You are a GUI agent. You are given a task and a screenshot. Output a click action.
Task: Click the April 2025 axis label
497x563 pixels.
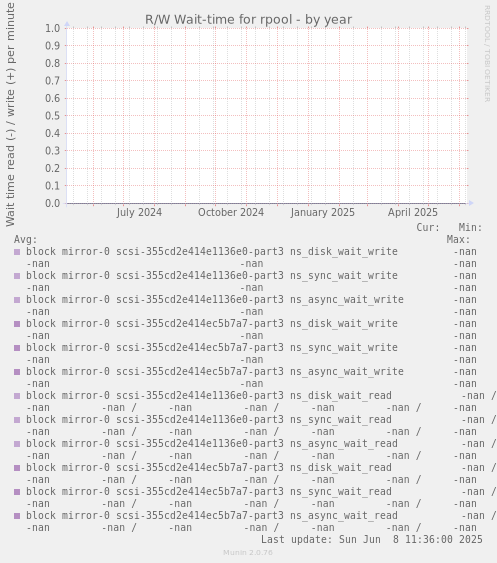413,212
